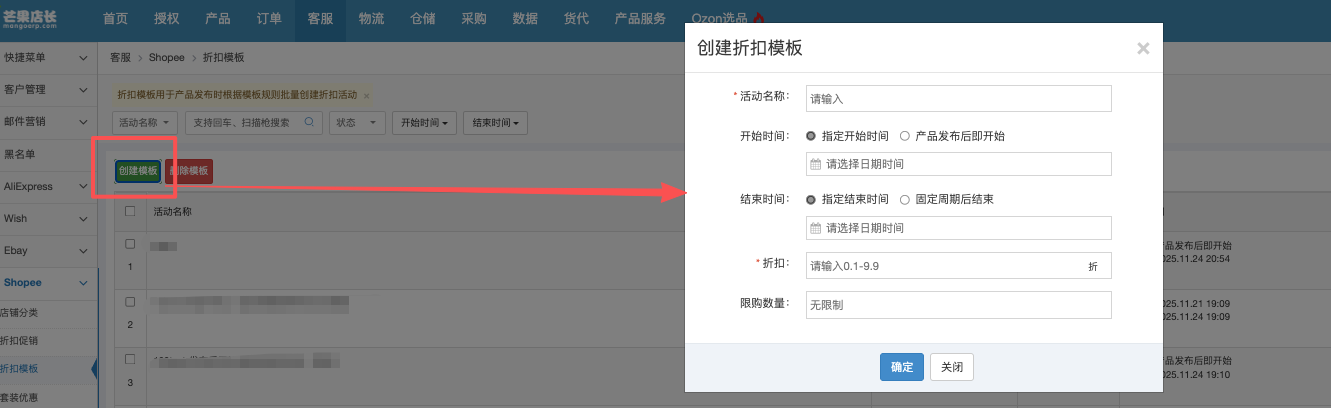Check the first row checkbox
The height and width of the screenshot is (408, 1331).
coord(130,244)
